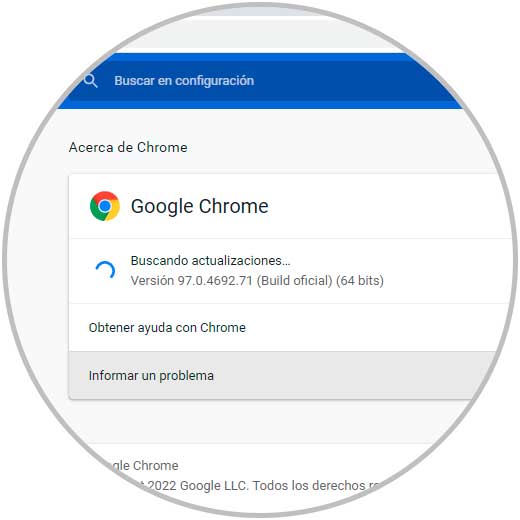Viewport: 520px width, 520px height.
Task: Click empty card space beside Google Chrome title
Action: [x=383, y=206]
